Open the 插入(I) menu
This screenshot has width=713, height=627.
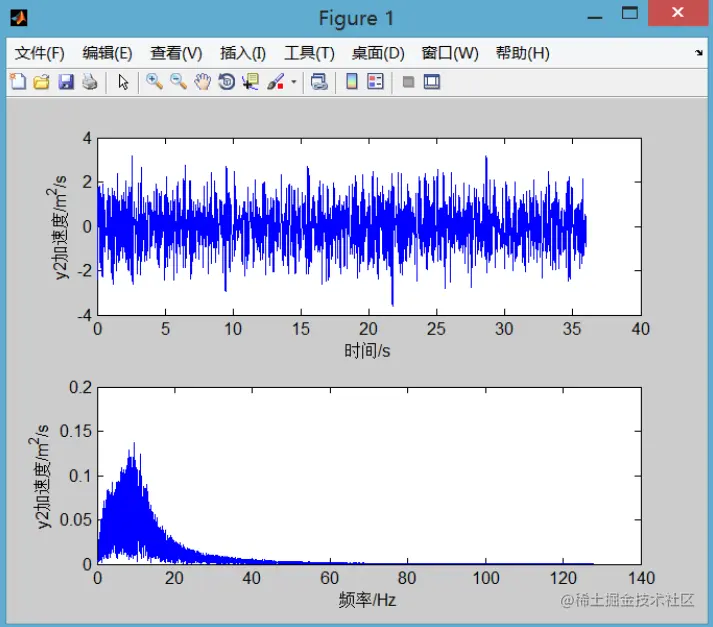pos(243,53)
